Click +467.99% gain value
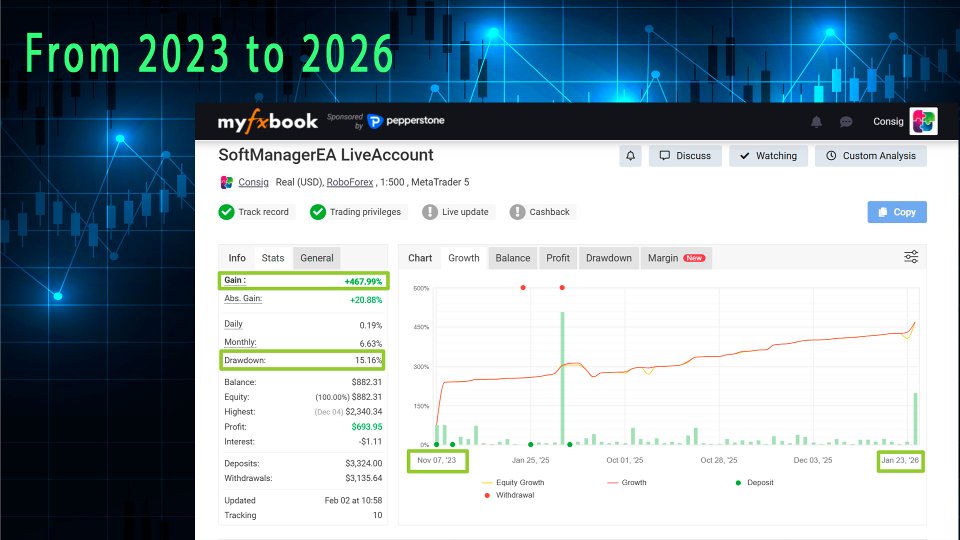Viewport: 960px width, 540px height. [363, 282]
